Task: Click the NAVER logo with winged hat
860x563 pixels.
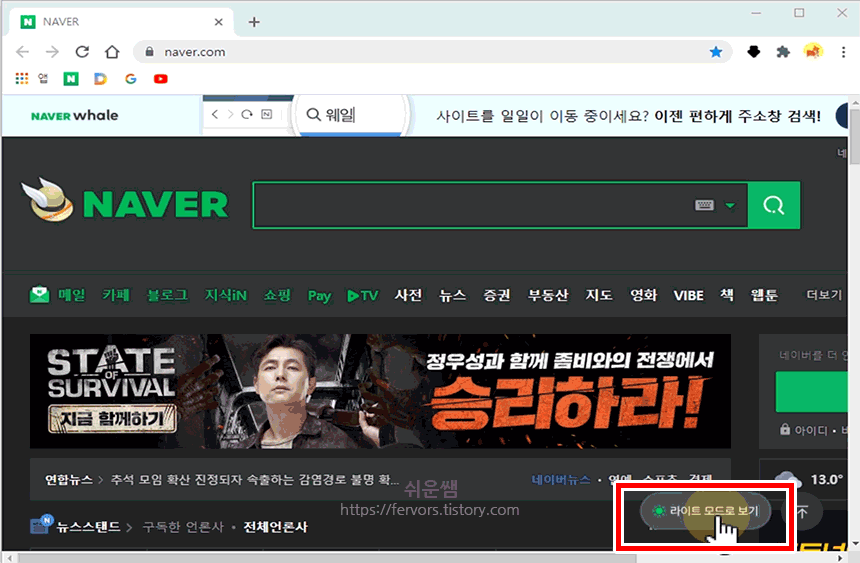Action: click(125, 201)
